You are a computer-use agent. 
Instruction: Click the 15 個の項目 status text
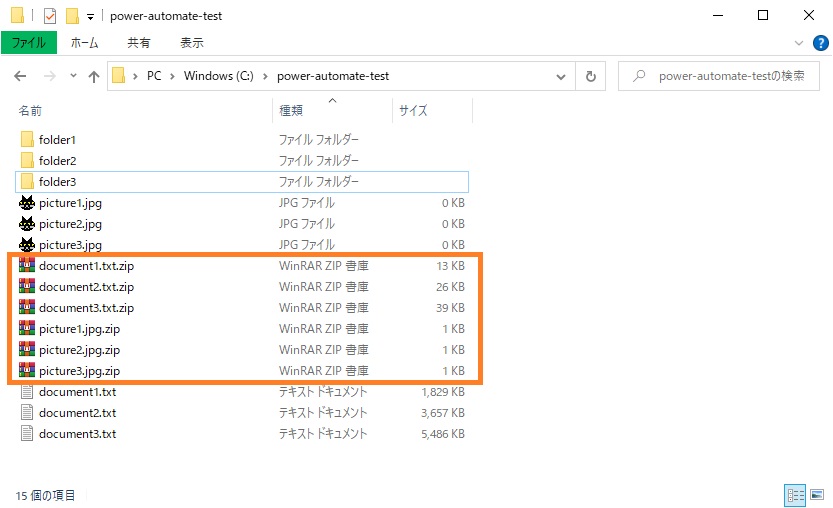click(45, 495)
